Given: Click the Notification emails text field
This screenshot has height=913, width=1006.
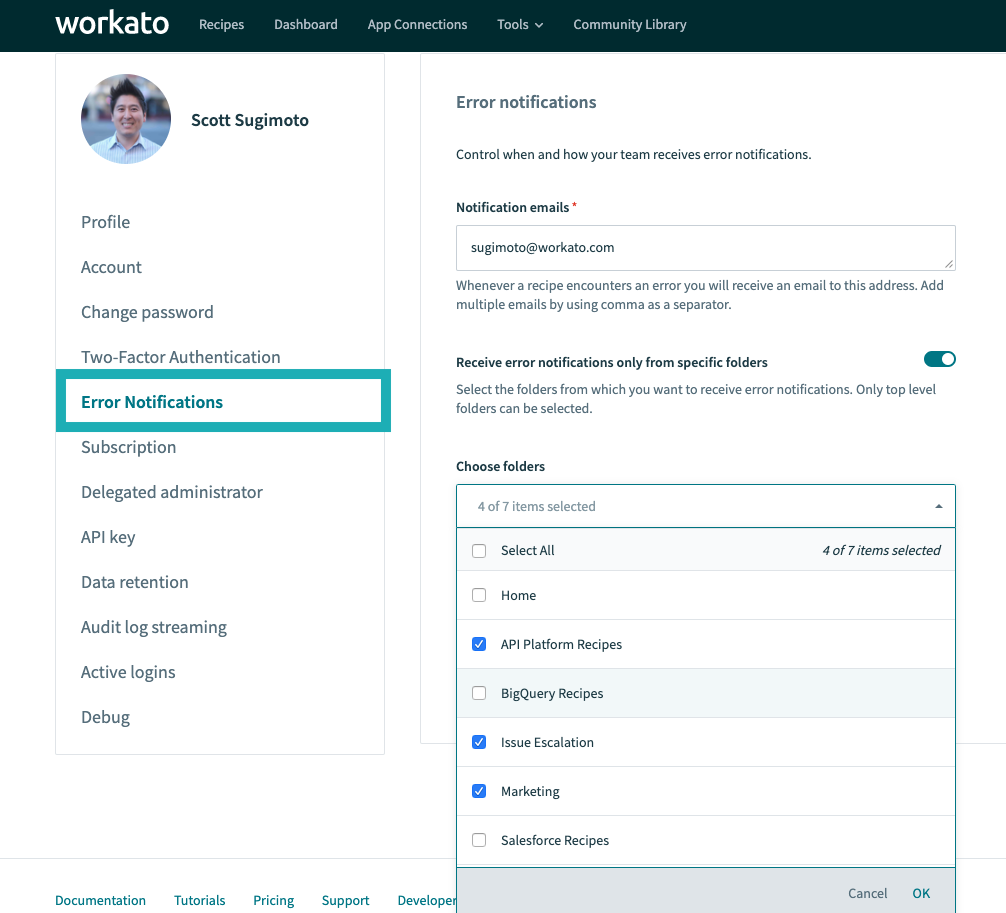Looking at the screenshot, I should point(705,247).
